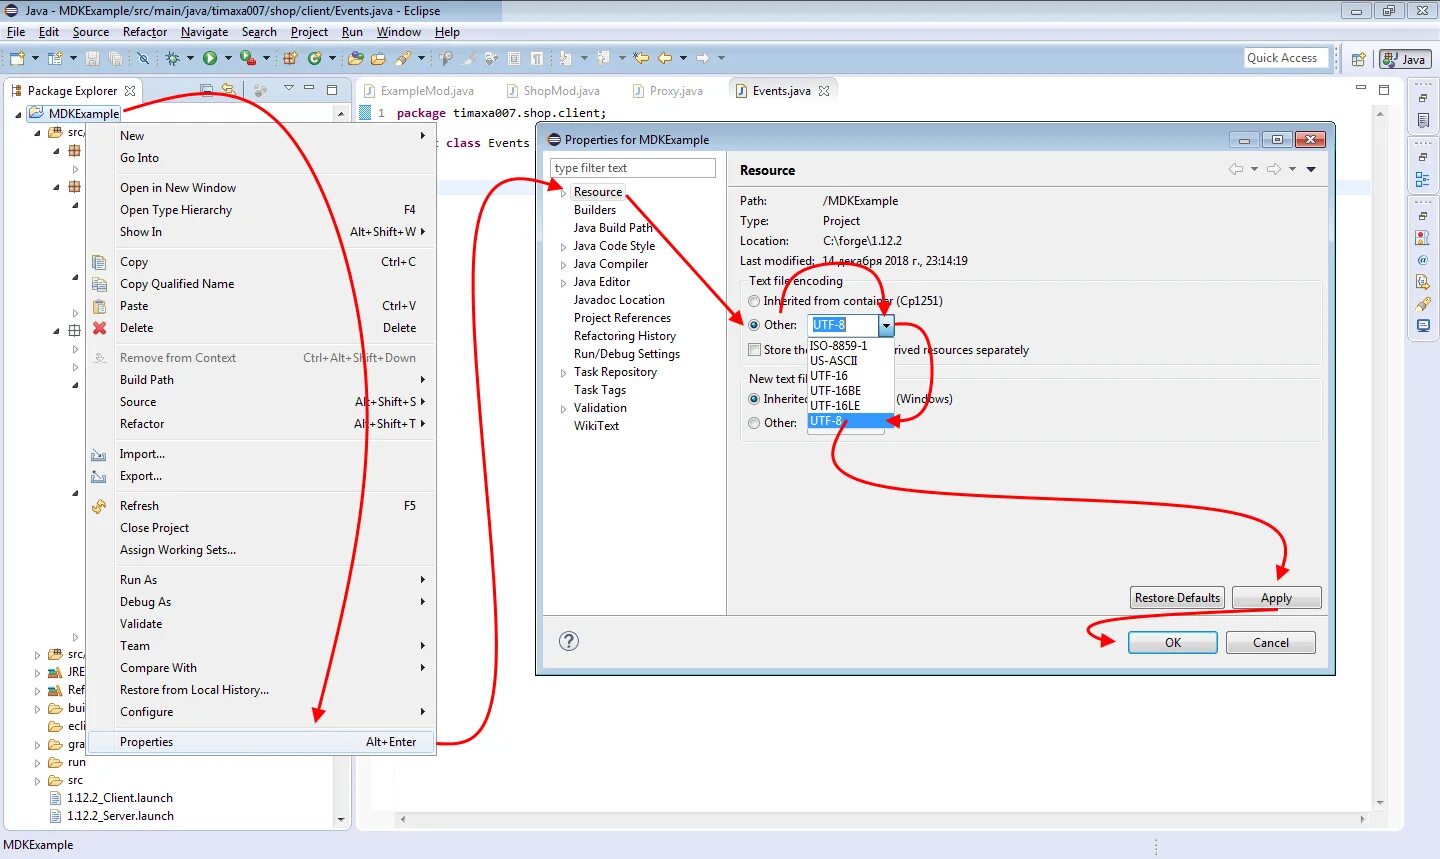Open the encoding combo box dropdown arrow

[886, 325]
